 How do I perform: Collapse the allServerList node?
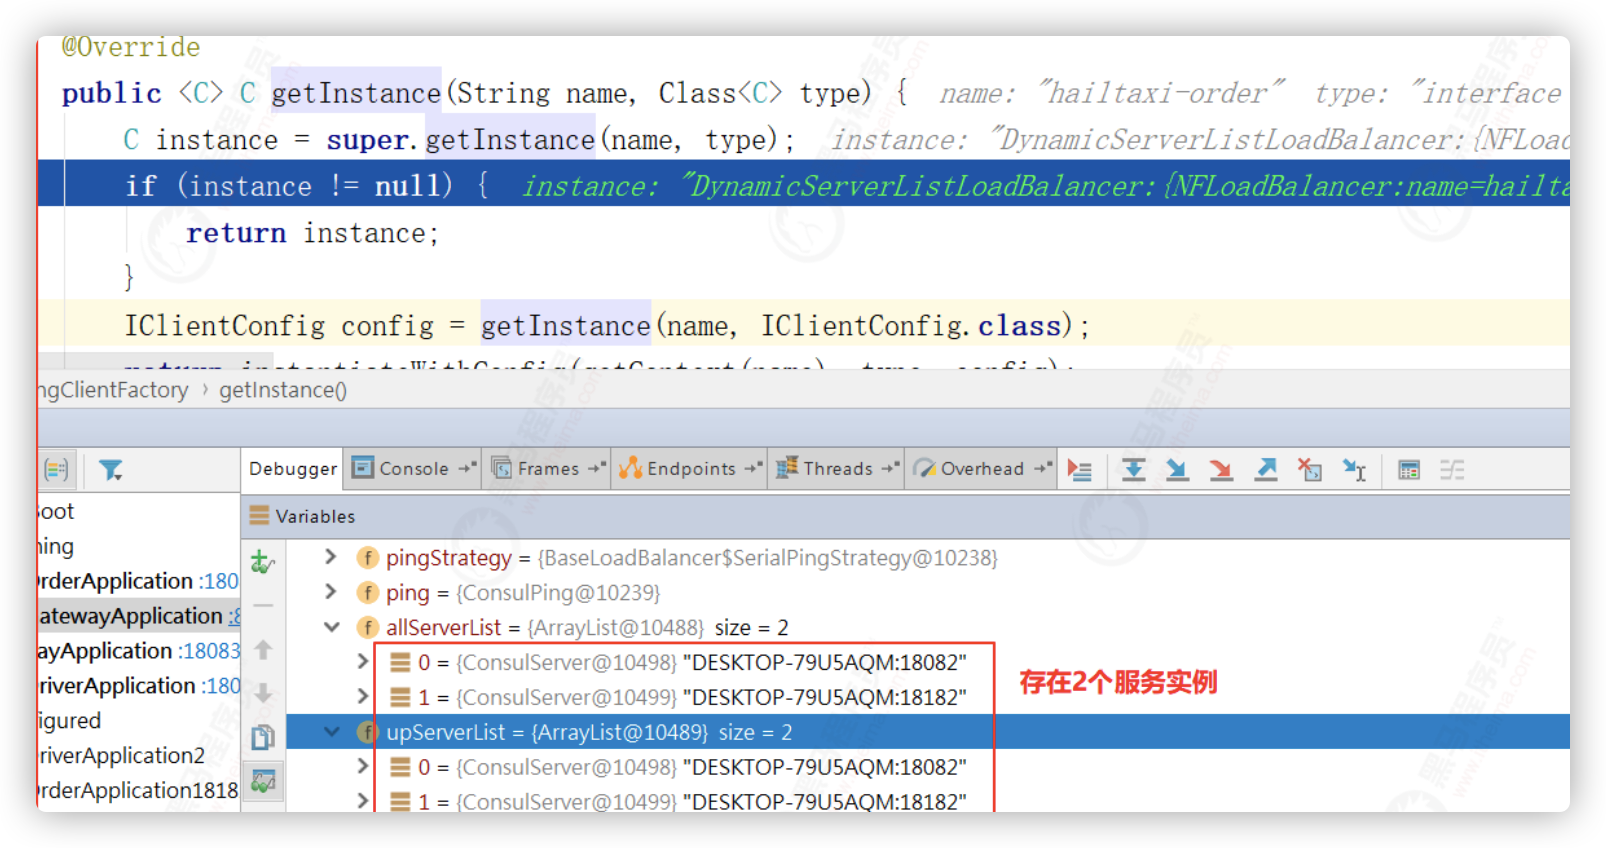point(331,627)
